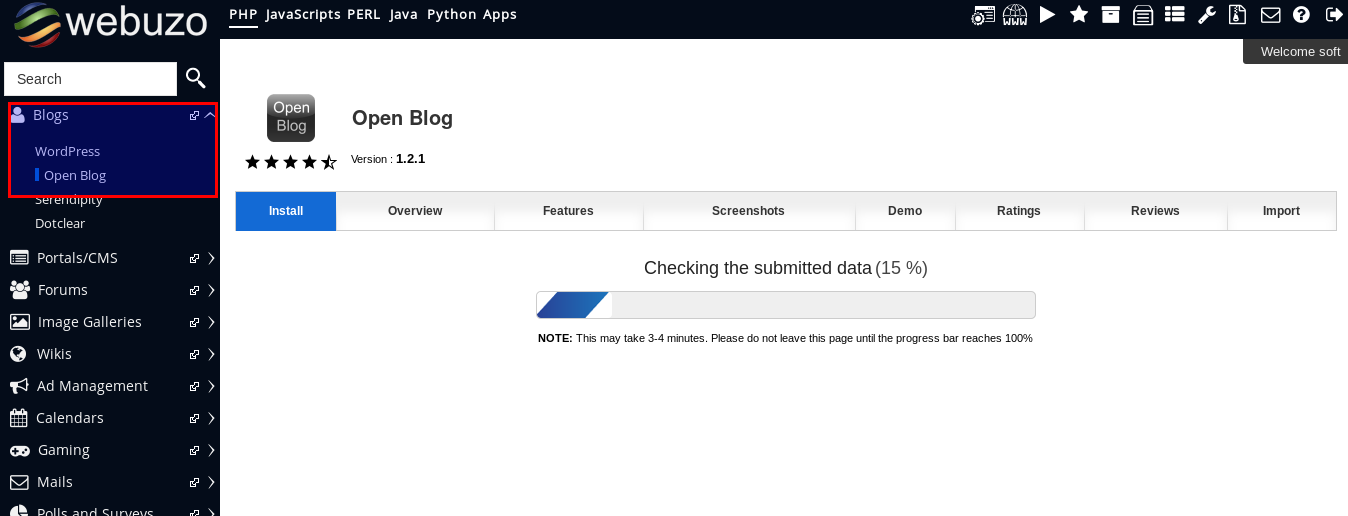The image size is (1348, 516).
Task: Click the search magnifier icon
Action: click(196, 78)
